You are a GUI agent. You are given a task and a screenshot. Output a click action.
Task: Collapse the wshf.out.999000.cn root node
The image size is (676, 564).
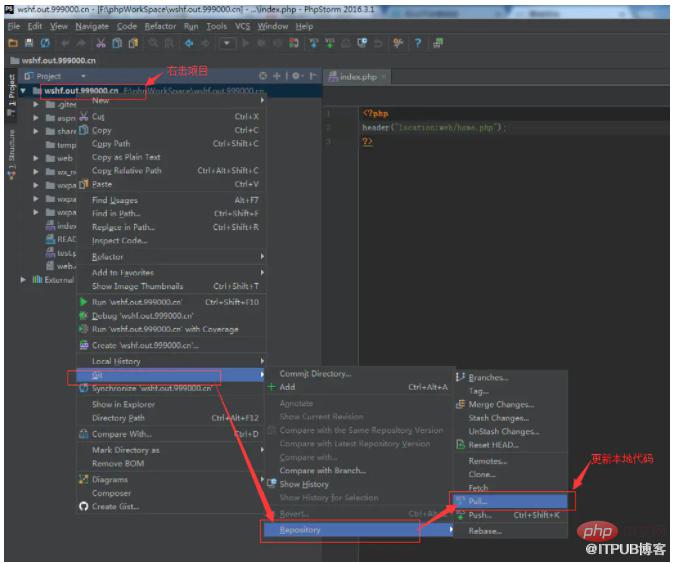pyautogui.click(x=23, y=91)
